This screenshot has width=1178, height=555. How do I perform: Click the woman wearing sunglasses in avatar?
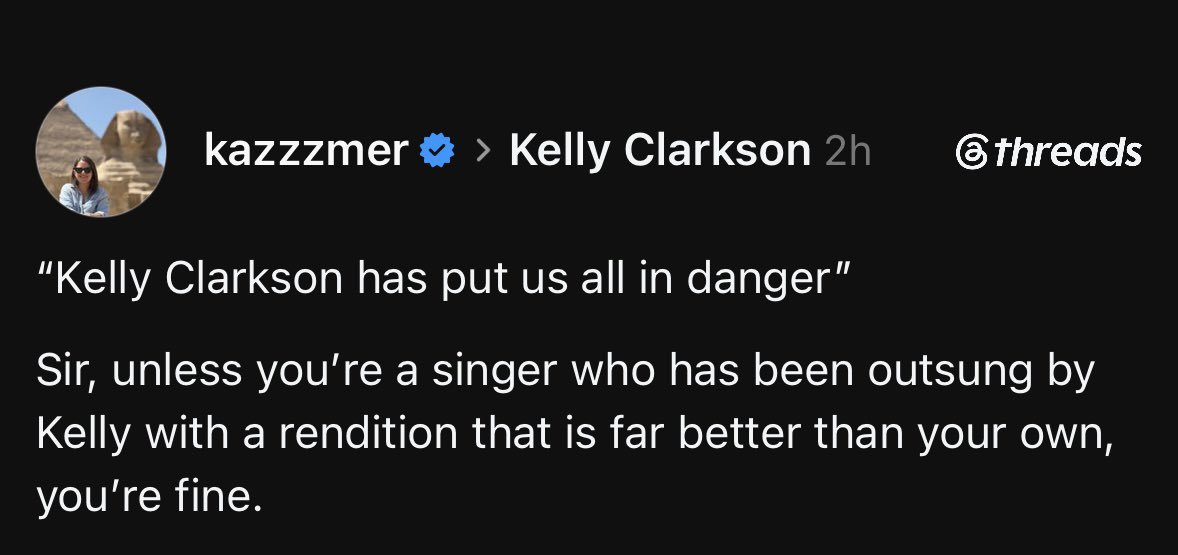pos(83,188)
